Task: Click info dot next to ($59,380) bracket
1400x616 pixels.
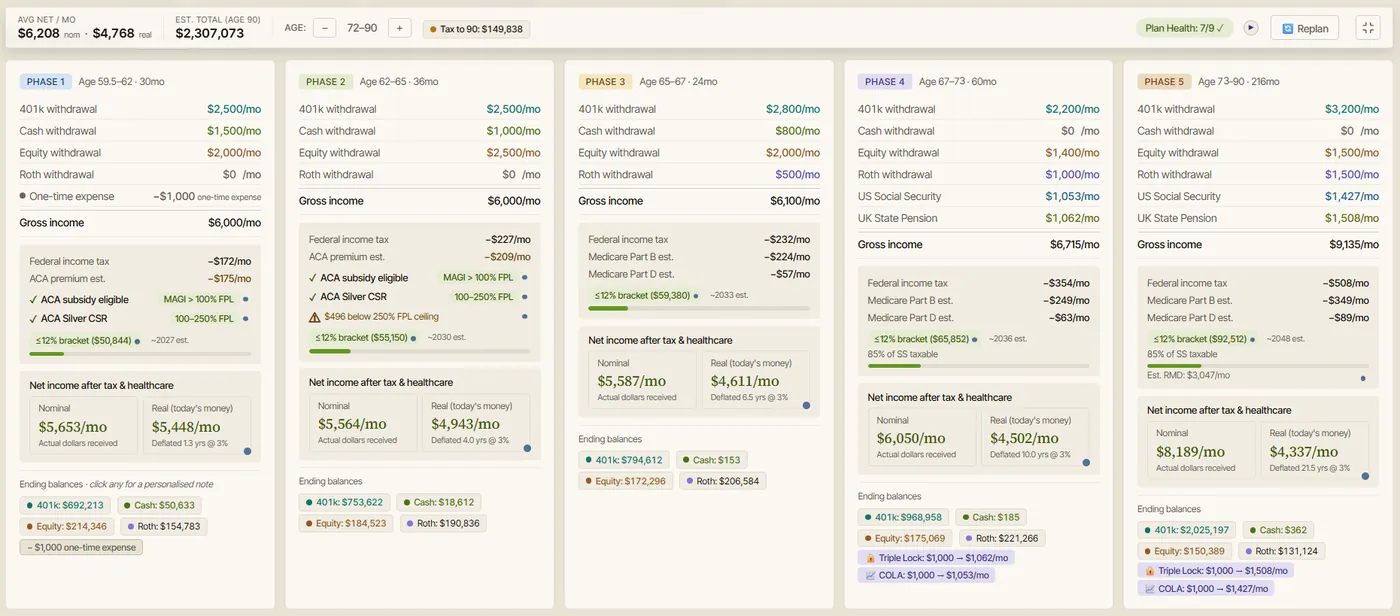Action: click(696, 296)
